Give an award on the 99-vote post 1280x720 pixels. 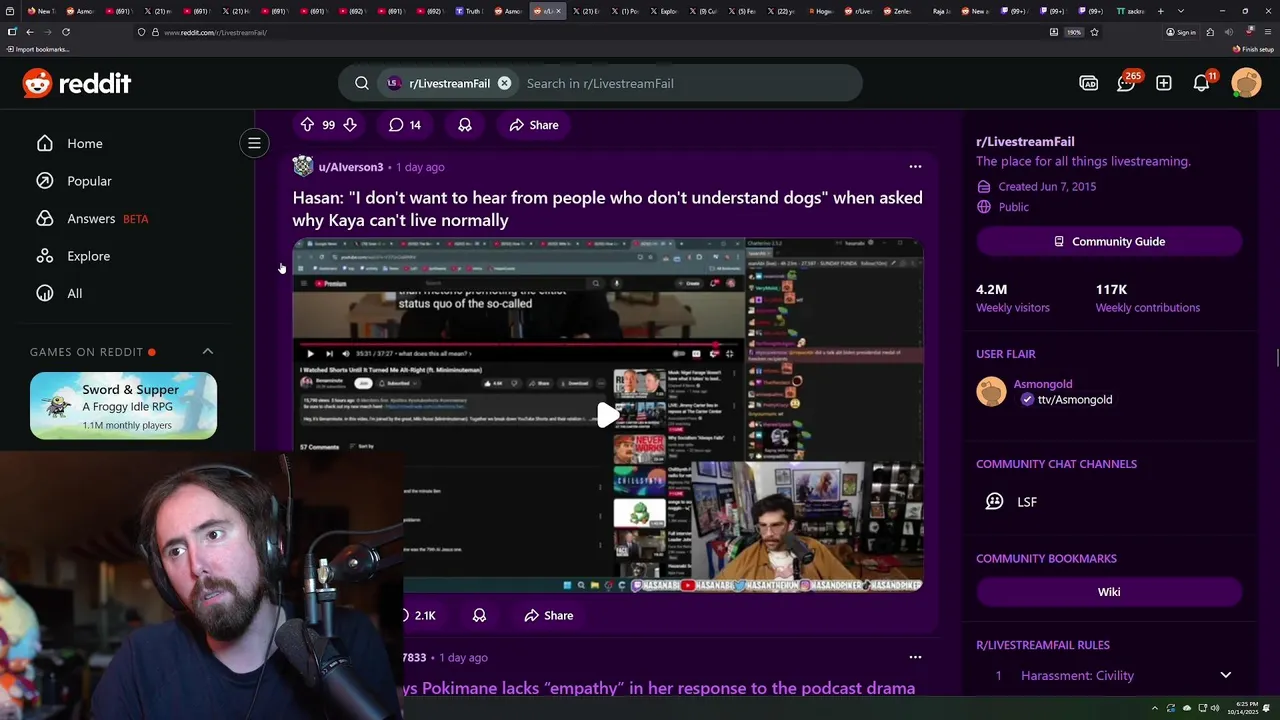(465, 125)
